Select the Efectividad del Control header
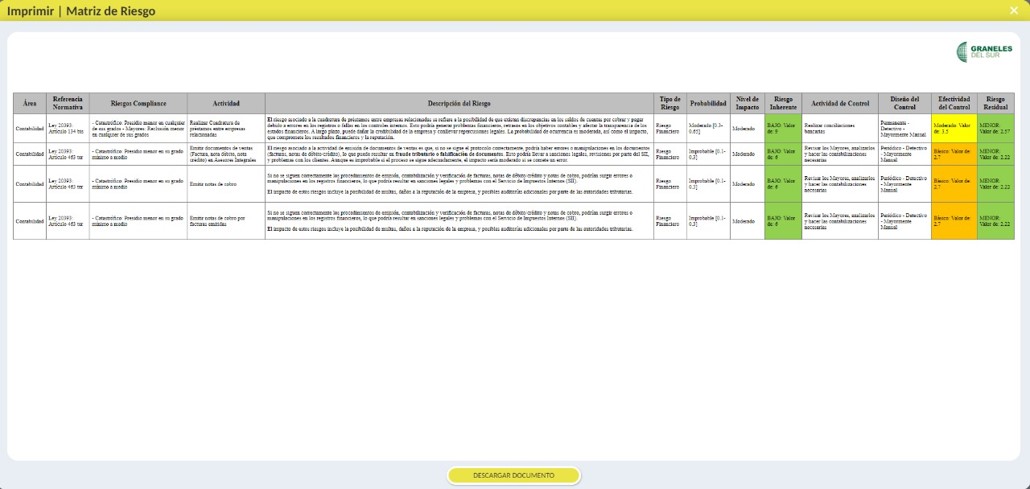Screen dimensions: 1030x489 pos(954,104)
